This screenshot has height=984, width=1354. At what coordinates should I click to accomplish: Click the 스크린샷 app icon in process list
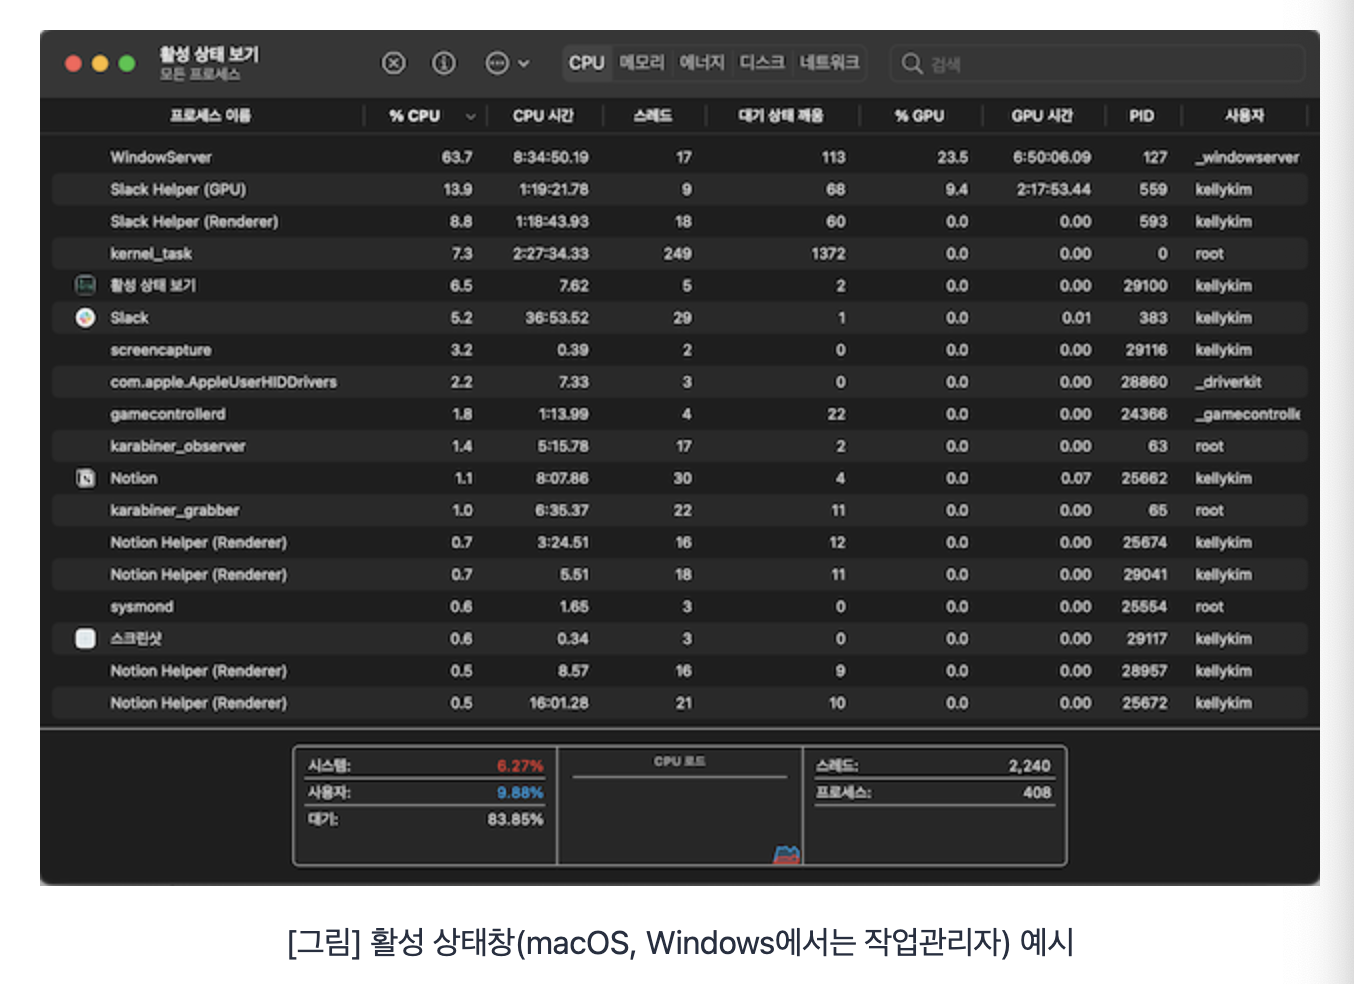85,638
